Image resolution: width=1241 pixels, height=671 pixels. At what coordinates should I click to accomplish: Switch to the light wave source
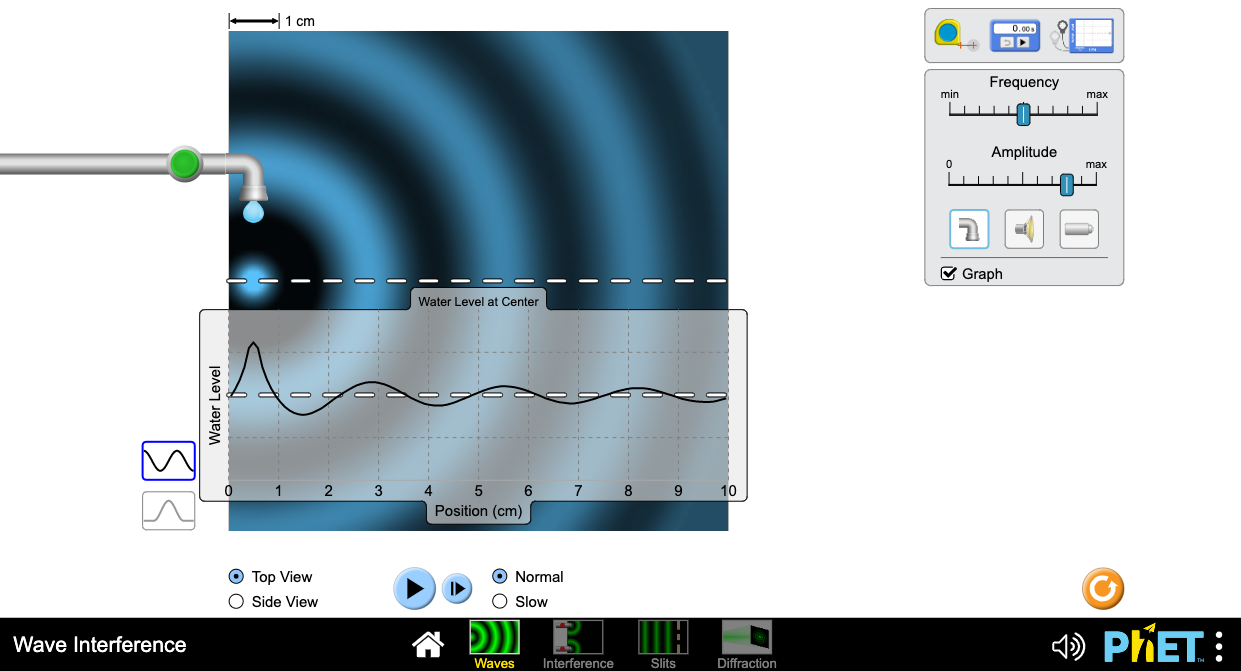pos(1077,228)
